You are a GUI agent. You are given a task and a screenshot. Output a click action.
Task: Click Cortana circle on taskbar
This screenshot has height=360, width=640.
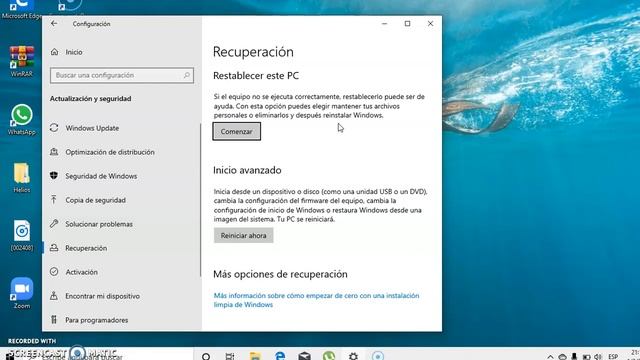click(206, 356)
